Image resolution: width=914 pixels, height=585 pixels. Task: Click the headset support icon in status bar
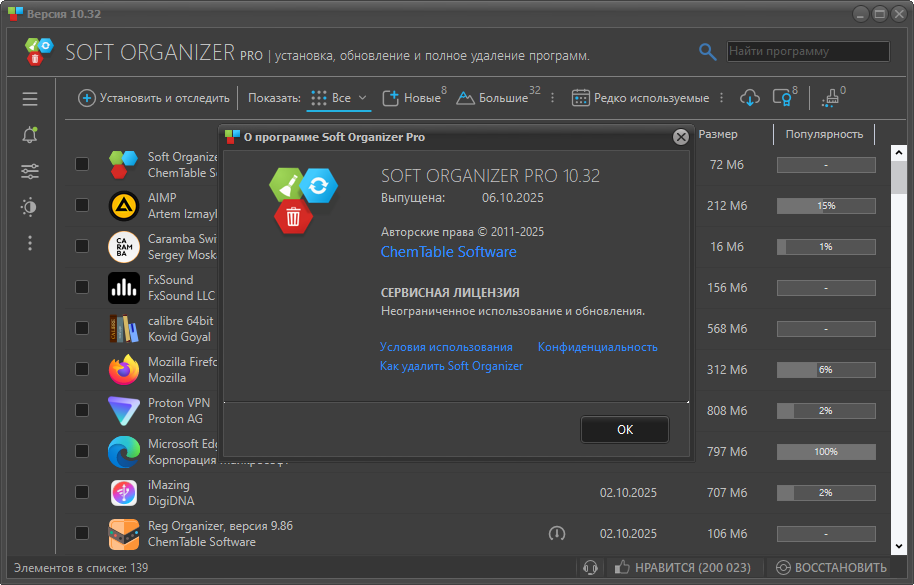[590, 567]
